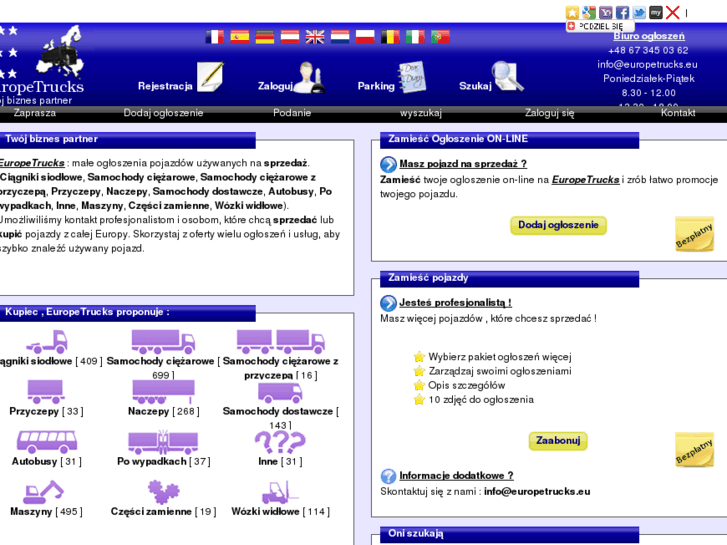
Task: Click Maszyny category label
Action: 31,512
